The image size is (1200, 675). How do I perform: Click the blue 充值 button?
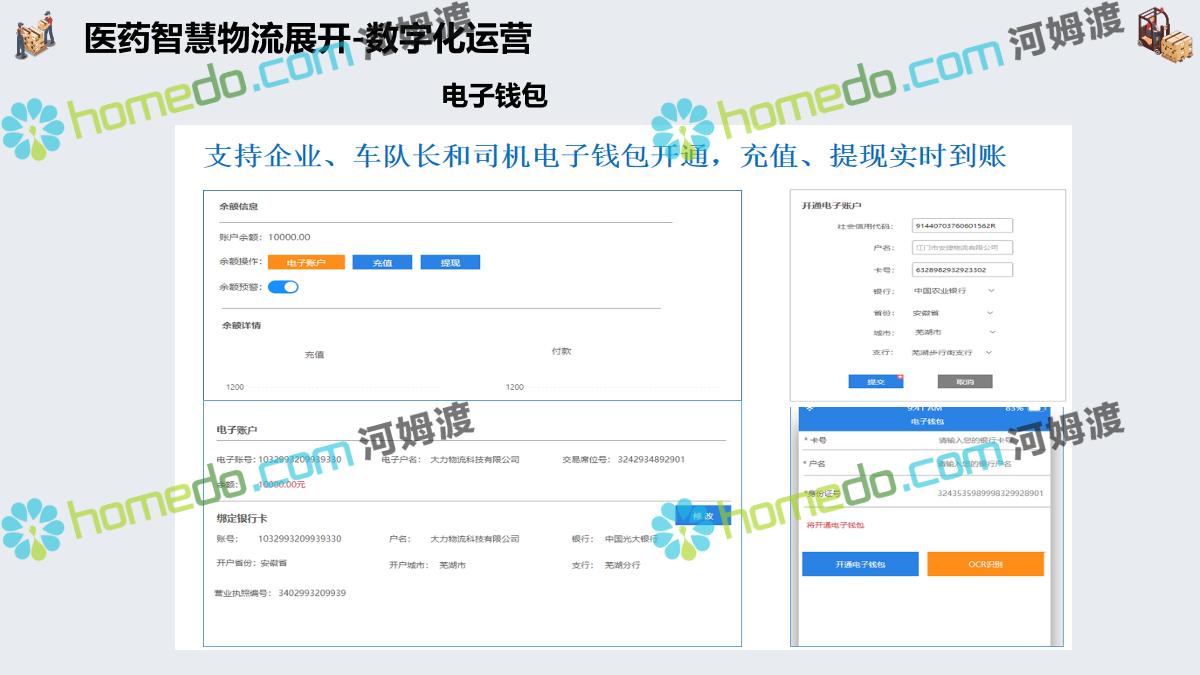click(x=382, y=262)
